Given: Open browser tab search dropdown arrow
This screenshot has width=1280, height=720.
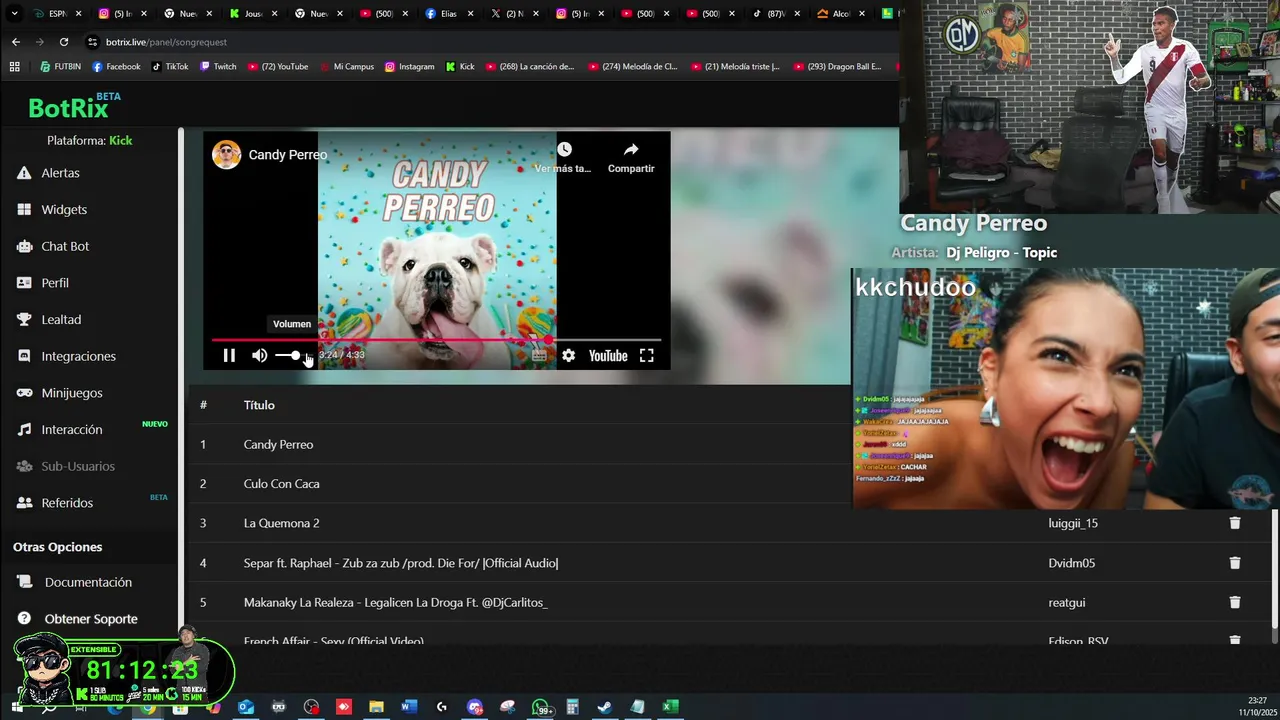Looking at the screenshot, I should (13, 14).
